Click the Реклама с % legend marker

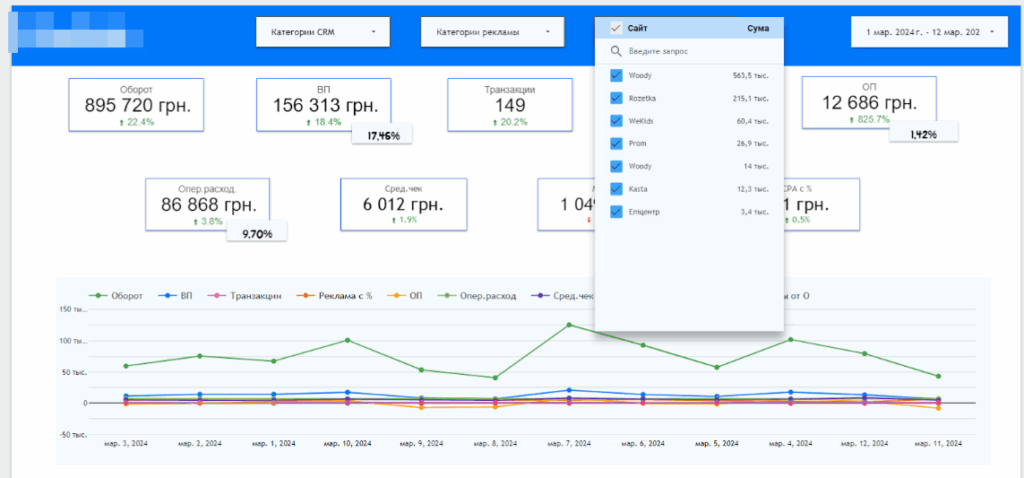coord(307,296)
